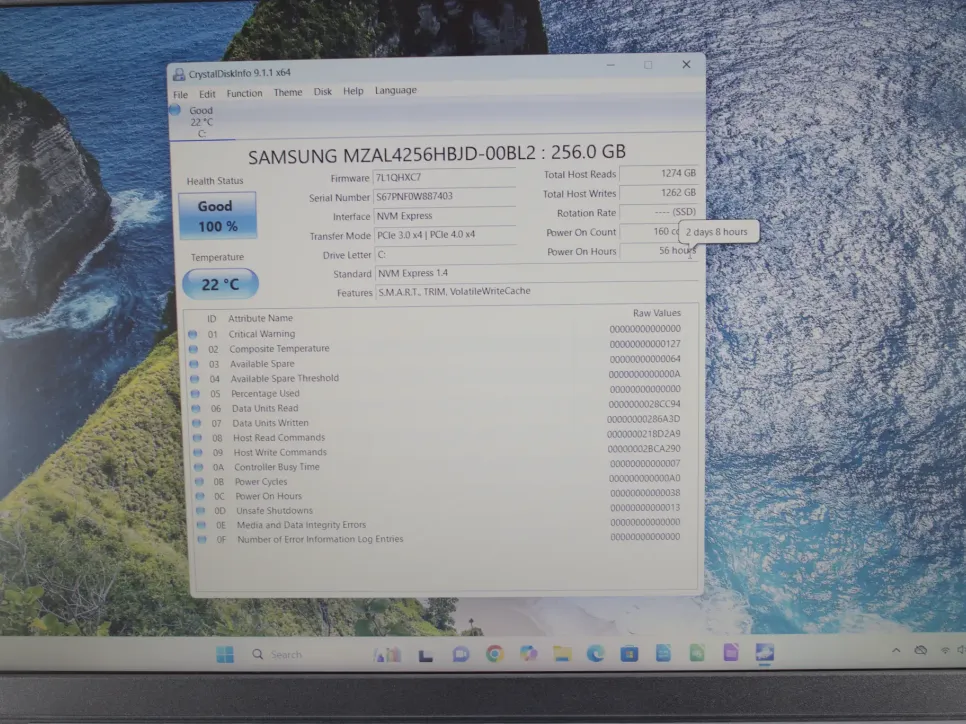Open the Microsoft Store taskbar icon
The height and width of the screenshot is (724, 966).
[x=629, y=653]
